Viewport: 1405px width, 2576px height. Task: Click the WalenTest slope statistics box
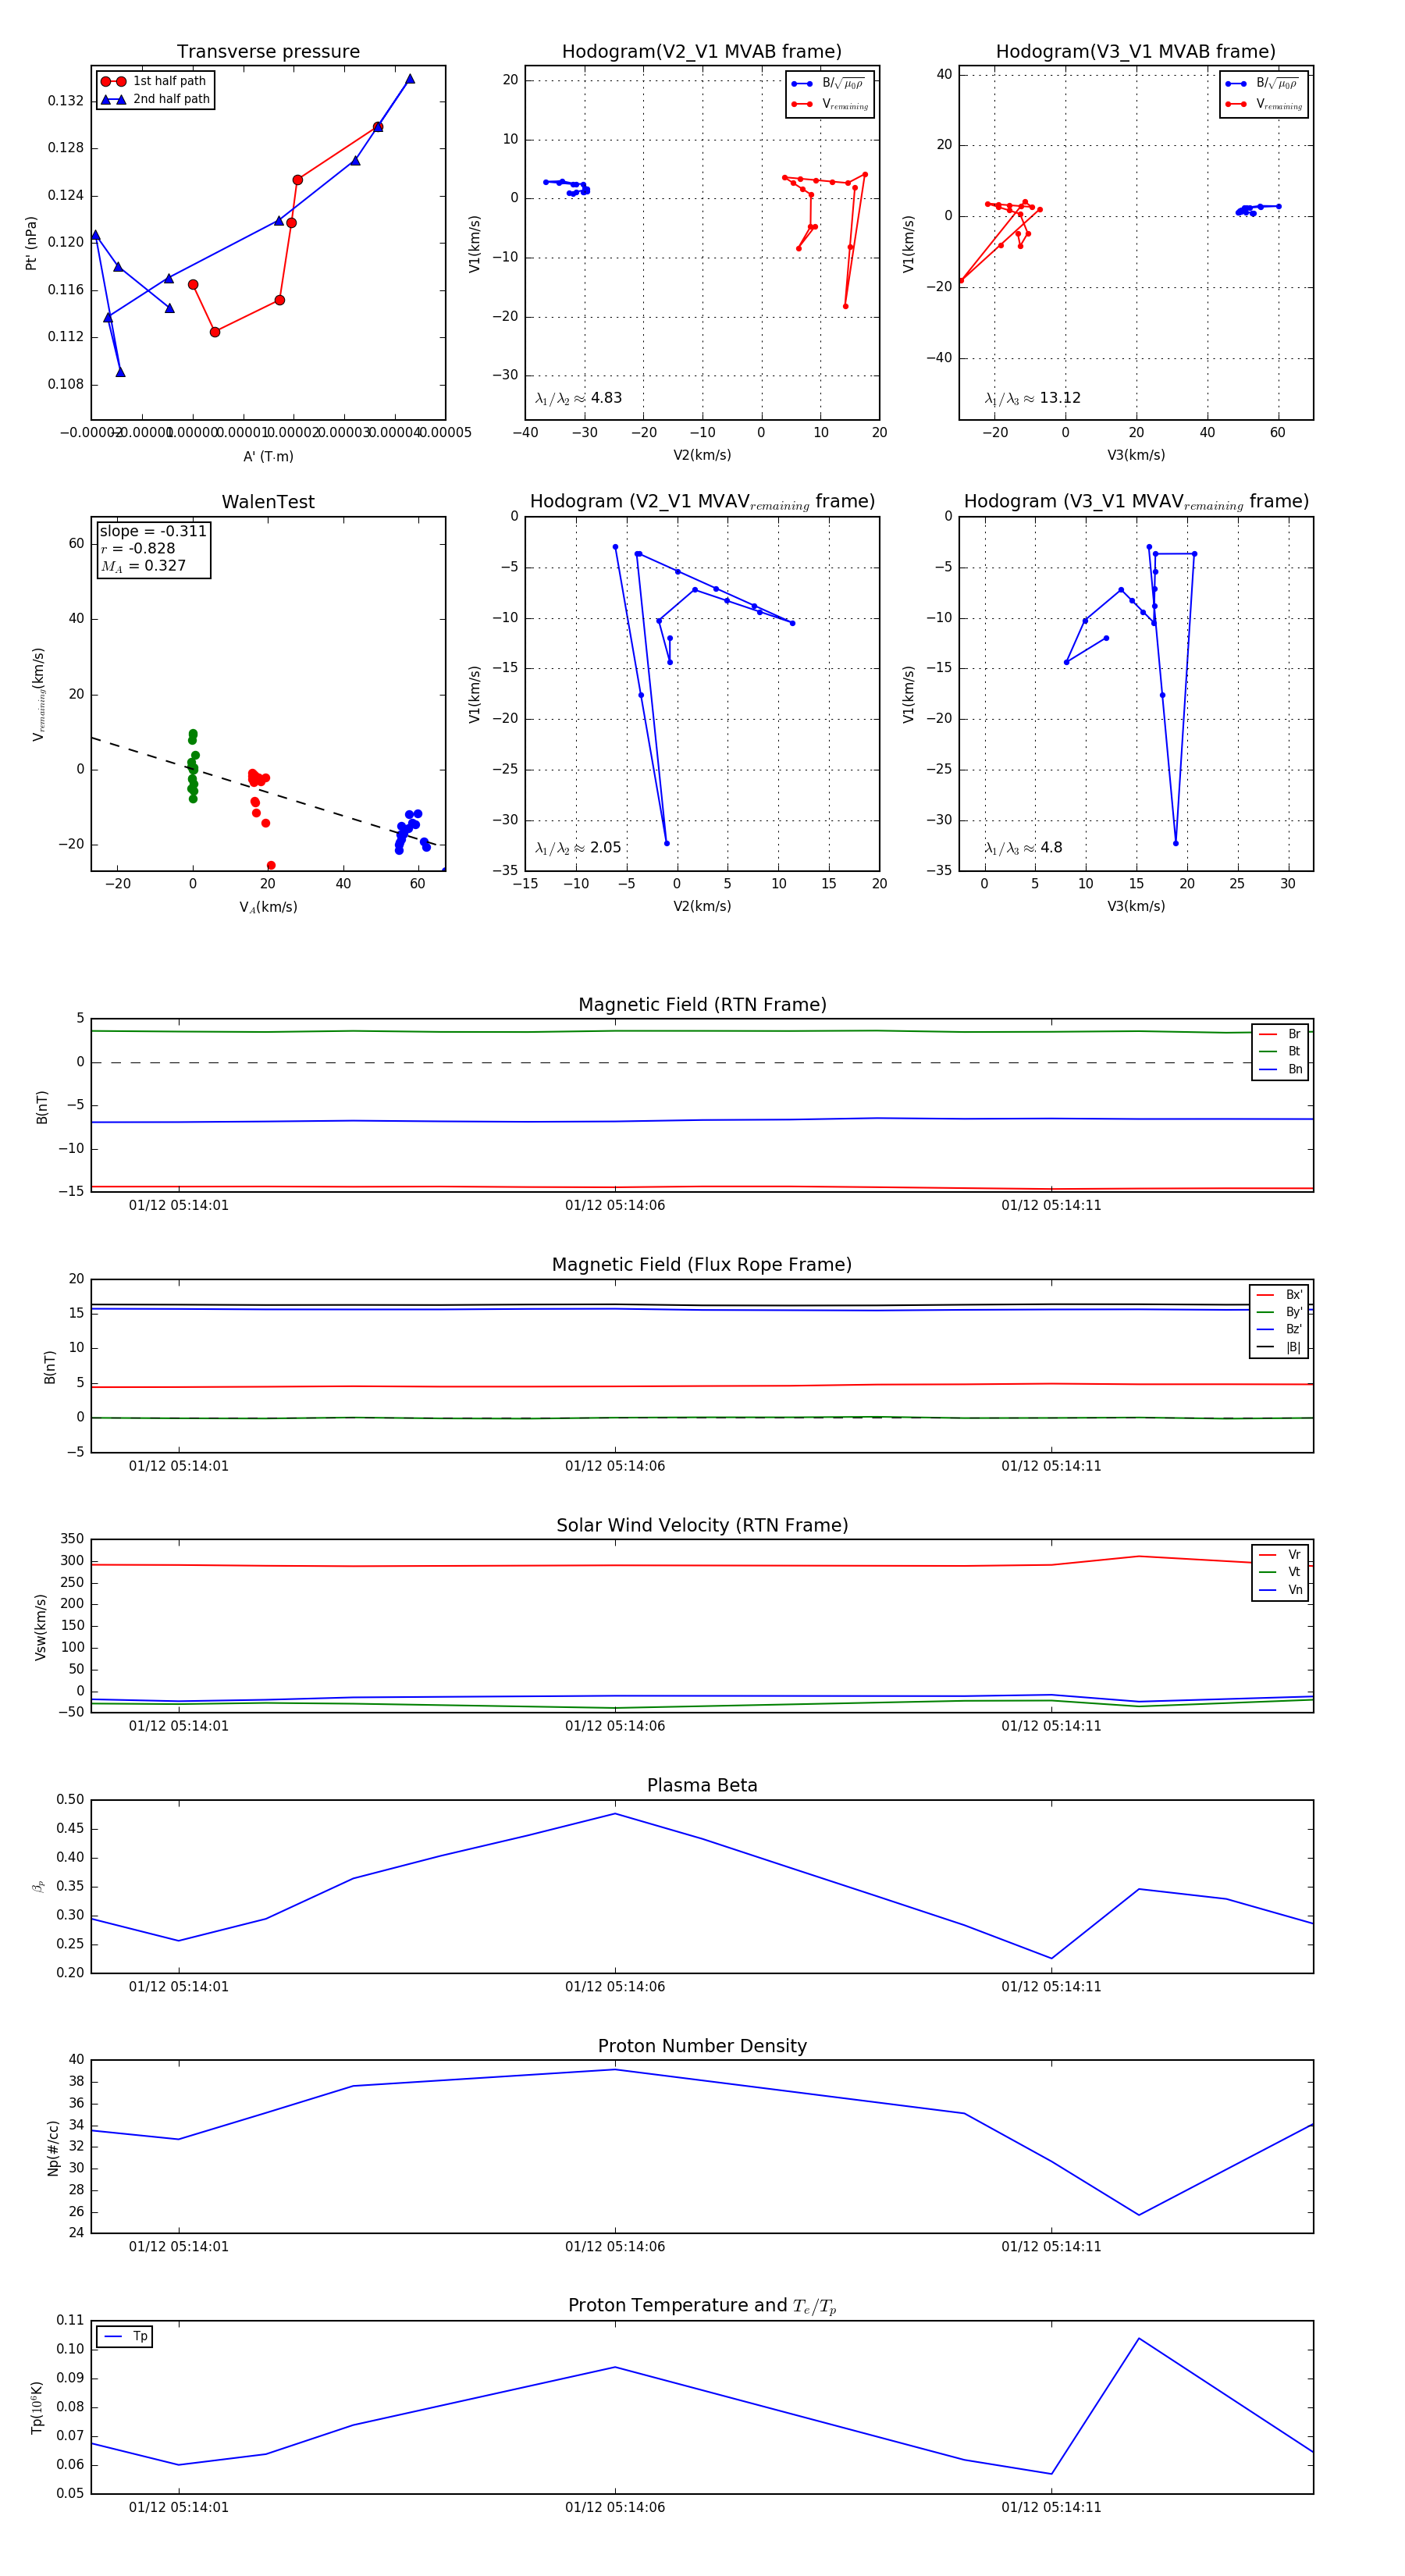pos(153,549)
